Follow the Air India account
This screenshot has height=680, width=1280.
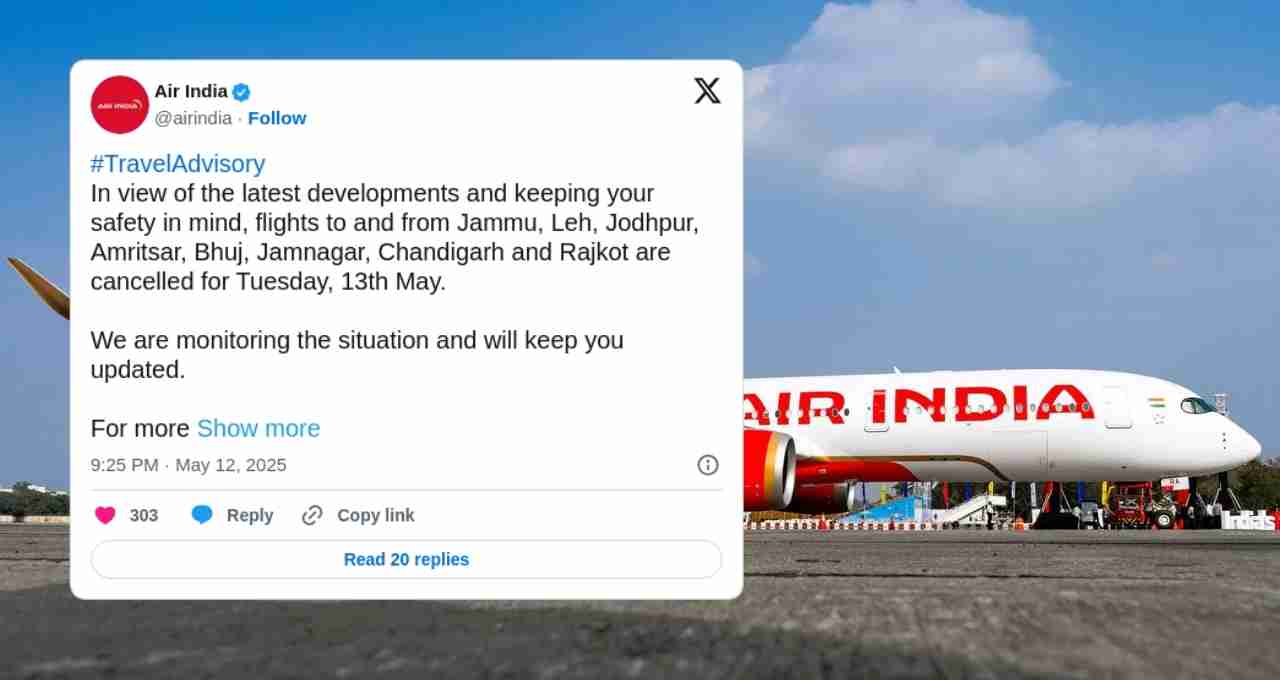click(277, 118)
